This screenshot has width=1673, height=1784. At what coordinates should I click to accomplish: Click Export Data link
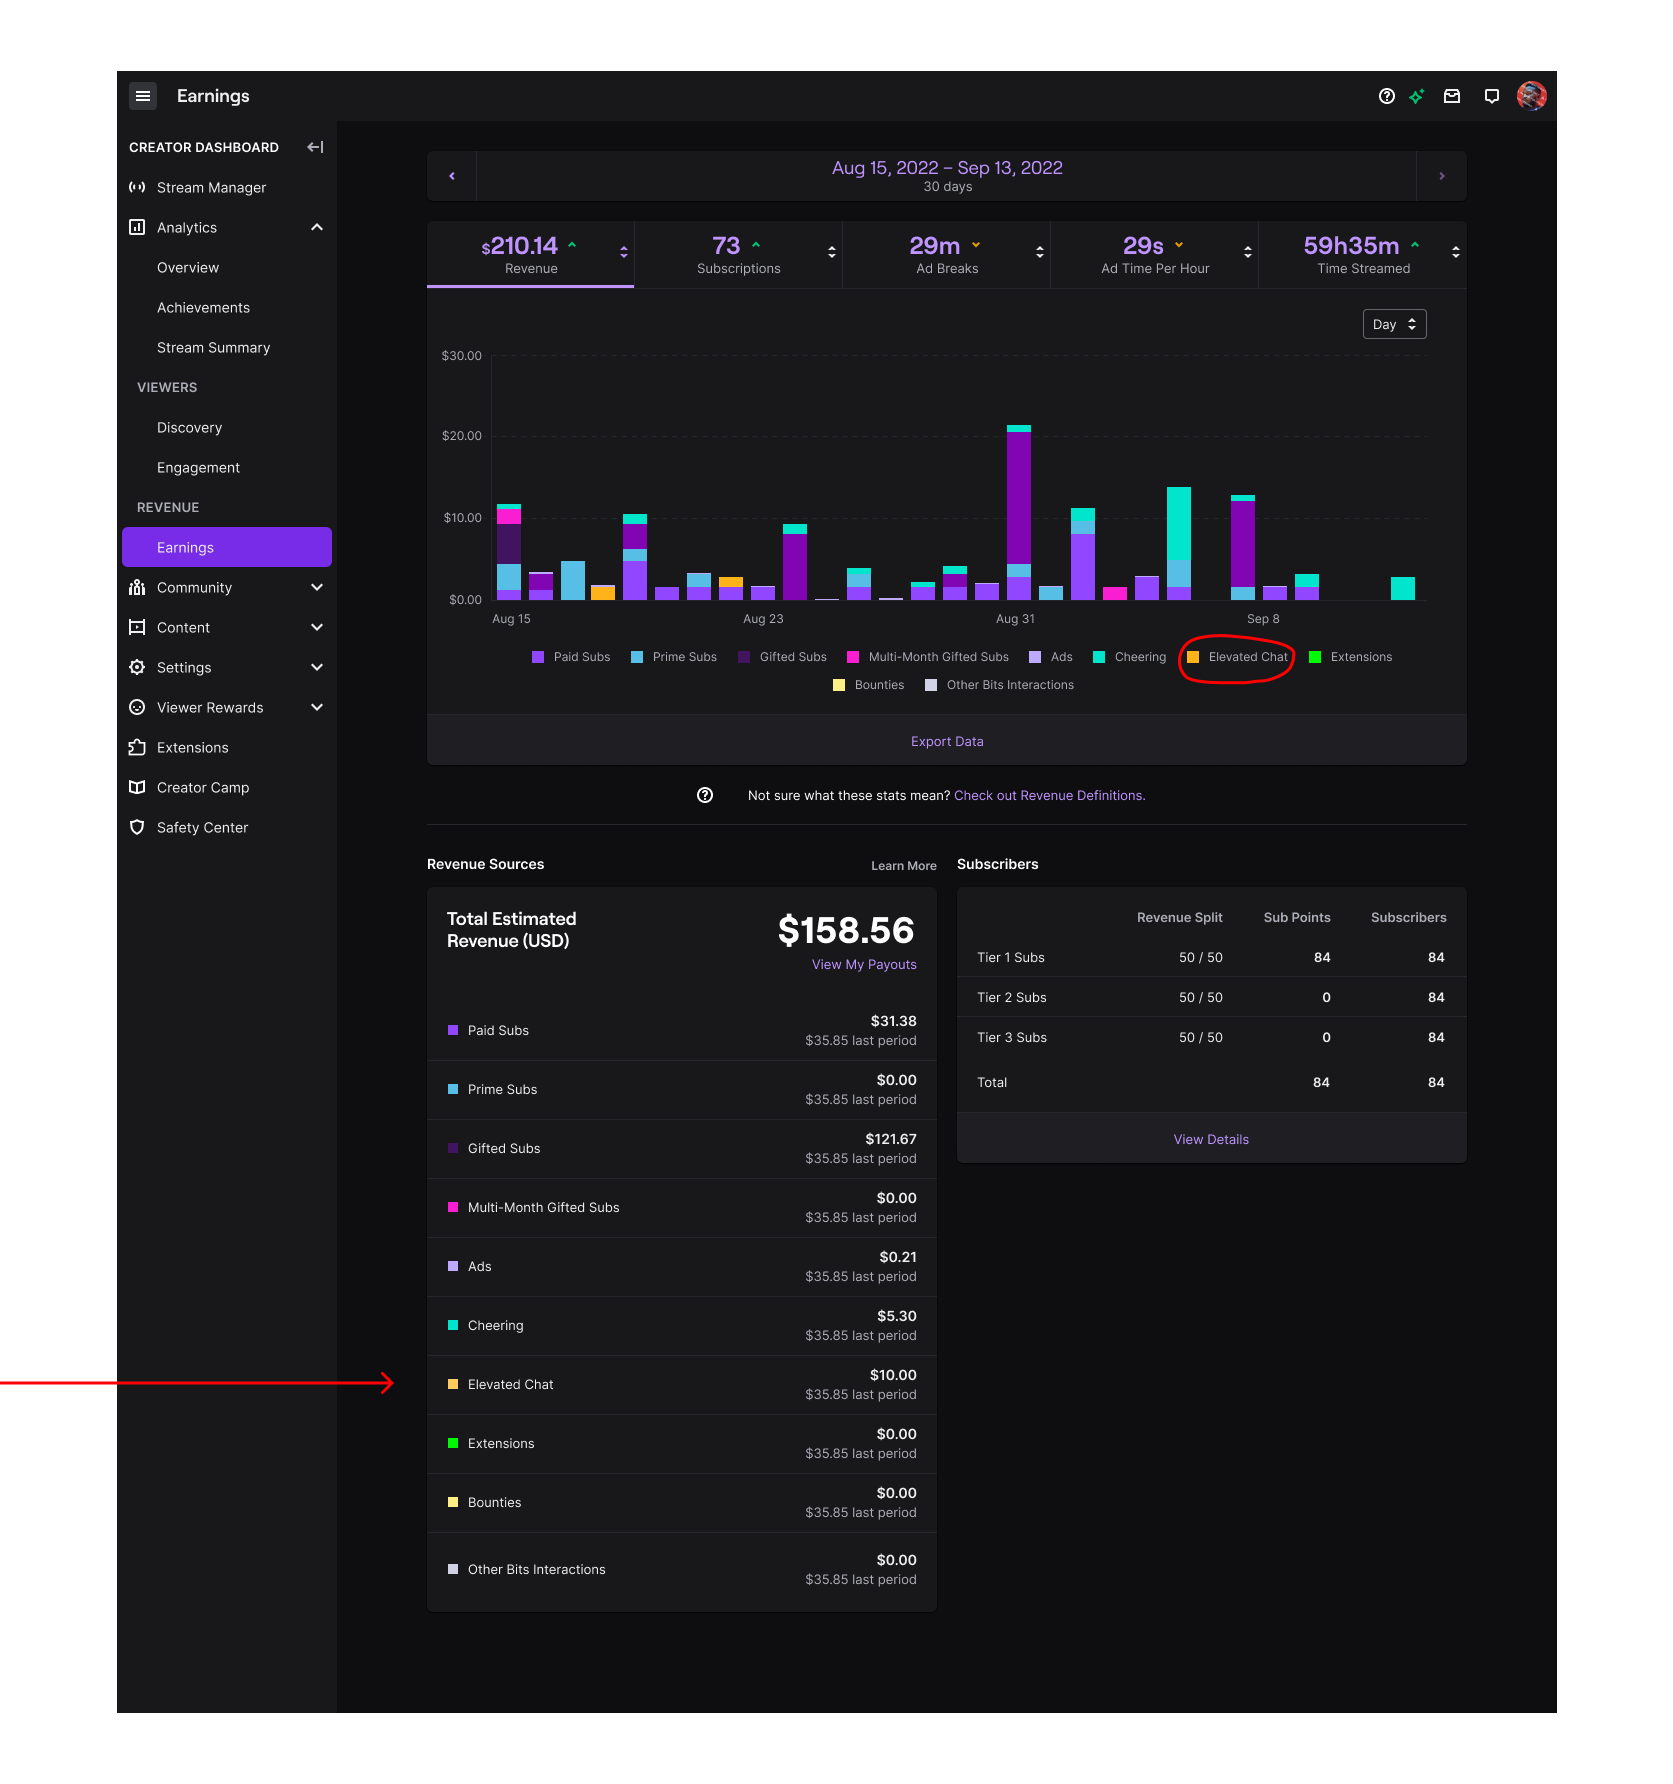pyautogui.click(x=947, y=741)
